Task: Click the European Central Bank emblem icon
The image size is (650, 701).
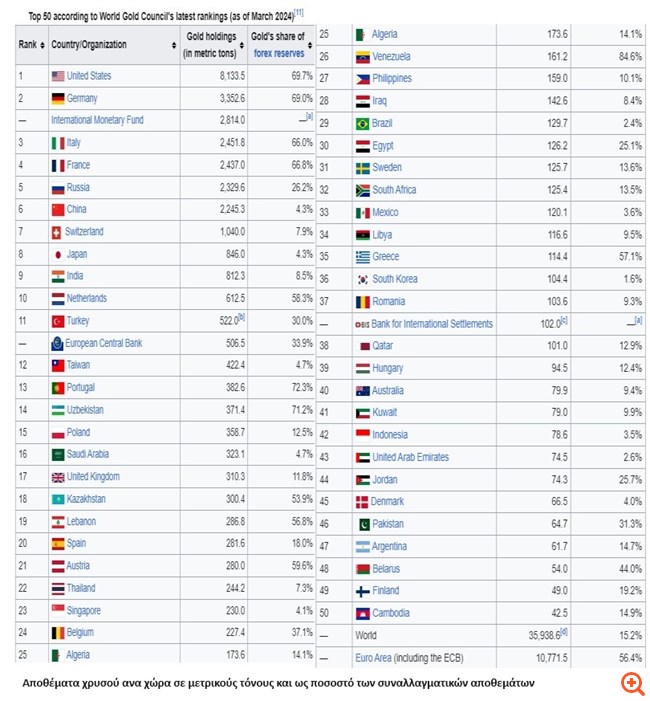Action: click(x=57, y=343)
